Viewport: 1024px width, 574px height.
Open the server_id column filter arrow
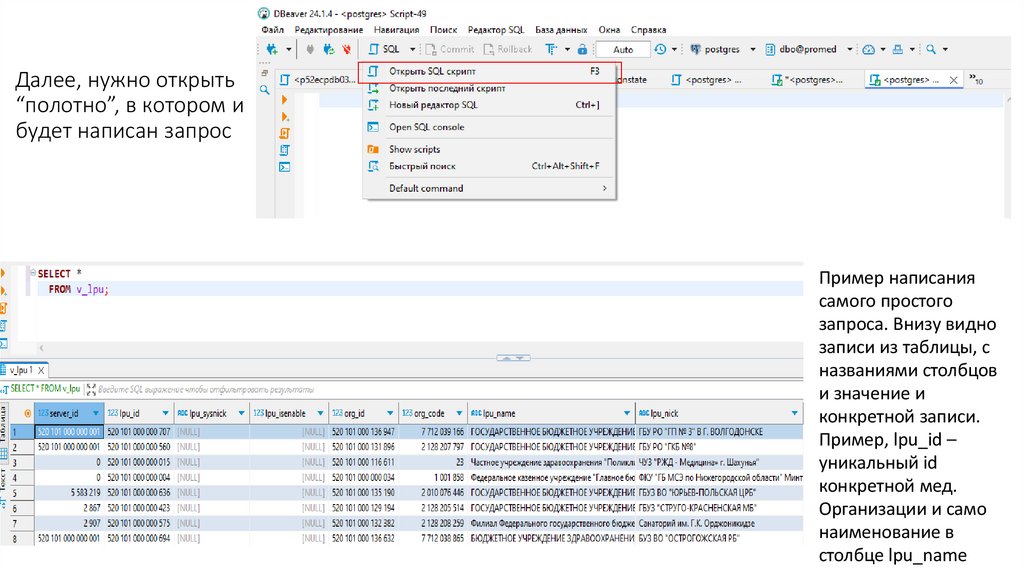tap(96, 412)
